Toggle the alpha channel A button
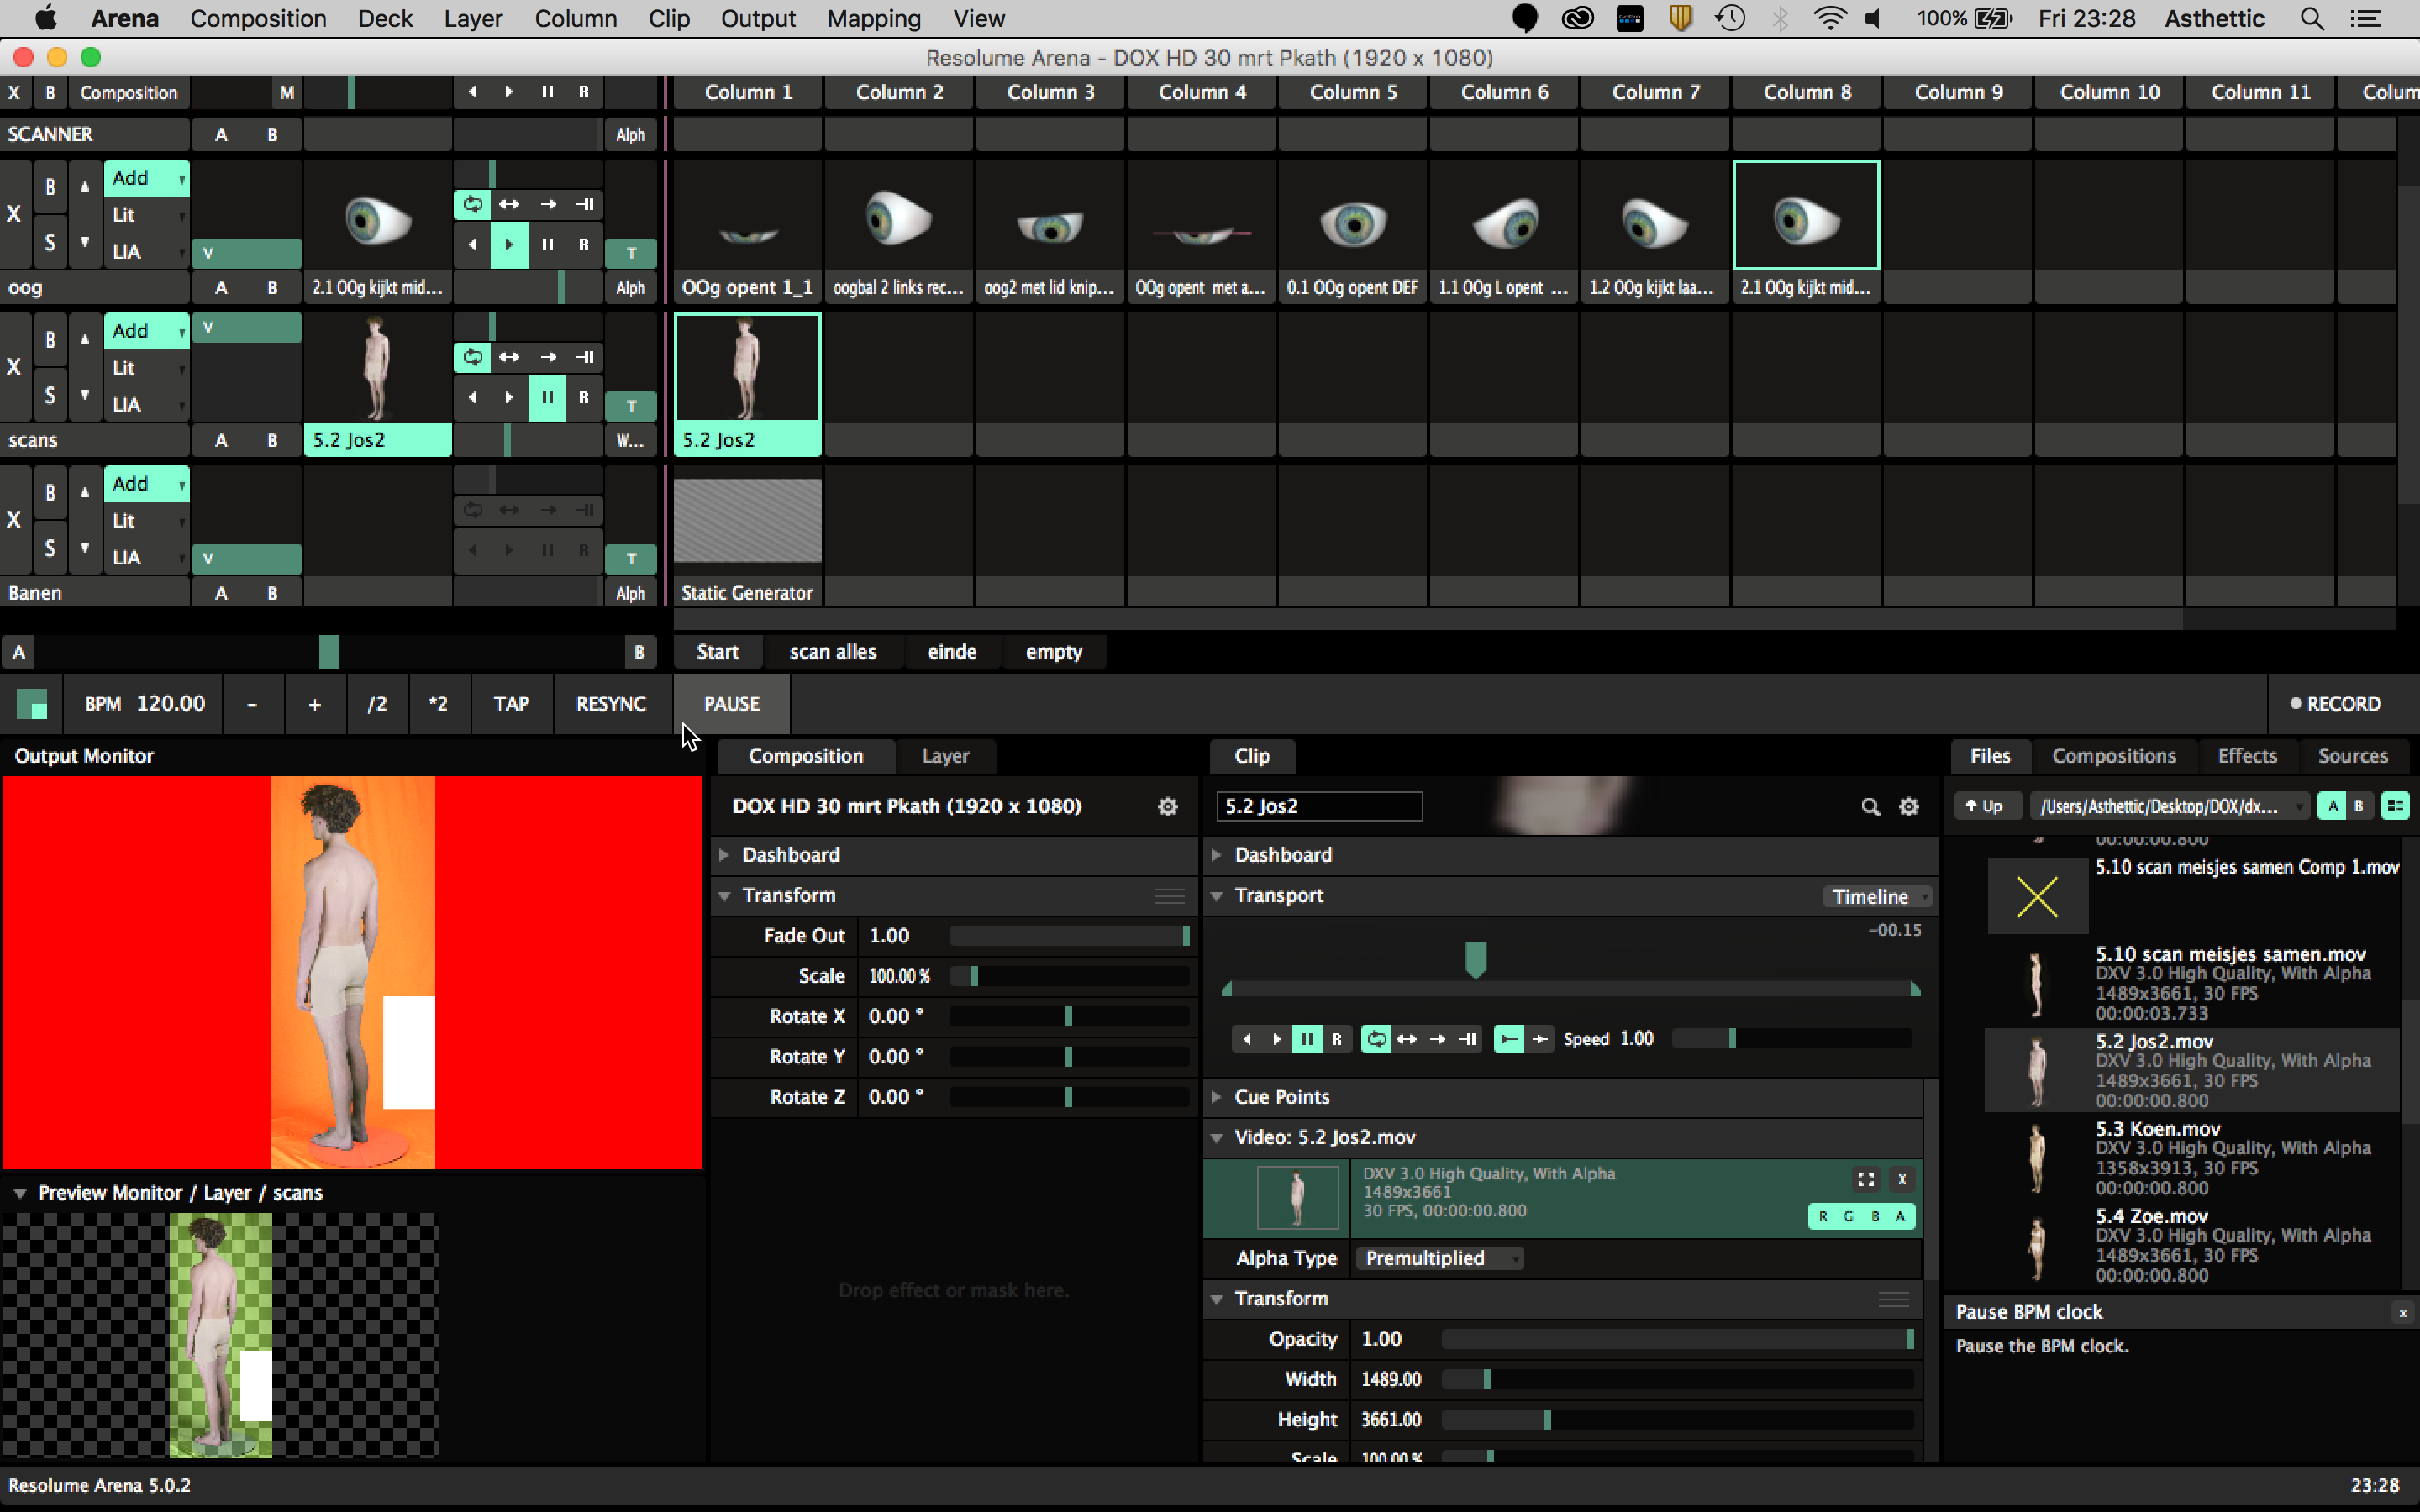The height and width of the screenshot is (1512, 2420). [1900, 1216]
